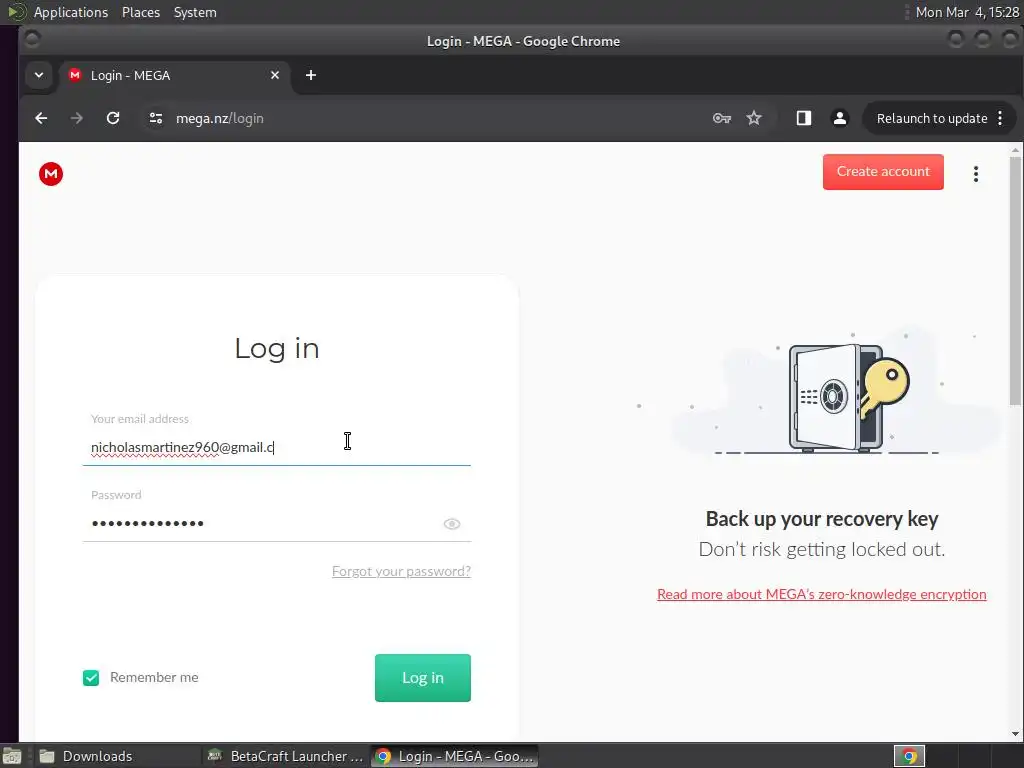
Task: Click the green Log in button
Action: coord(423,678)
